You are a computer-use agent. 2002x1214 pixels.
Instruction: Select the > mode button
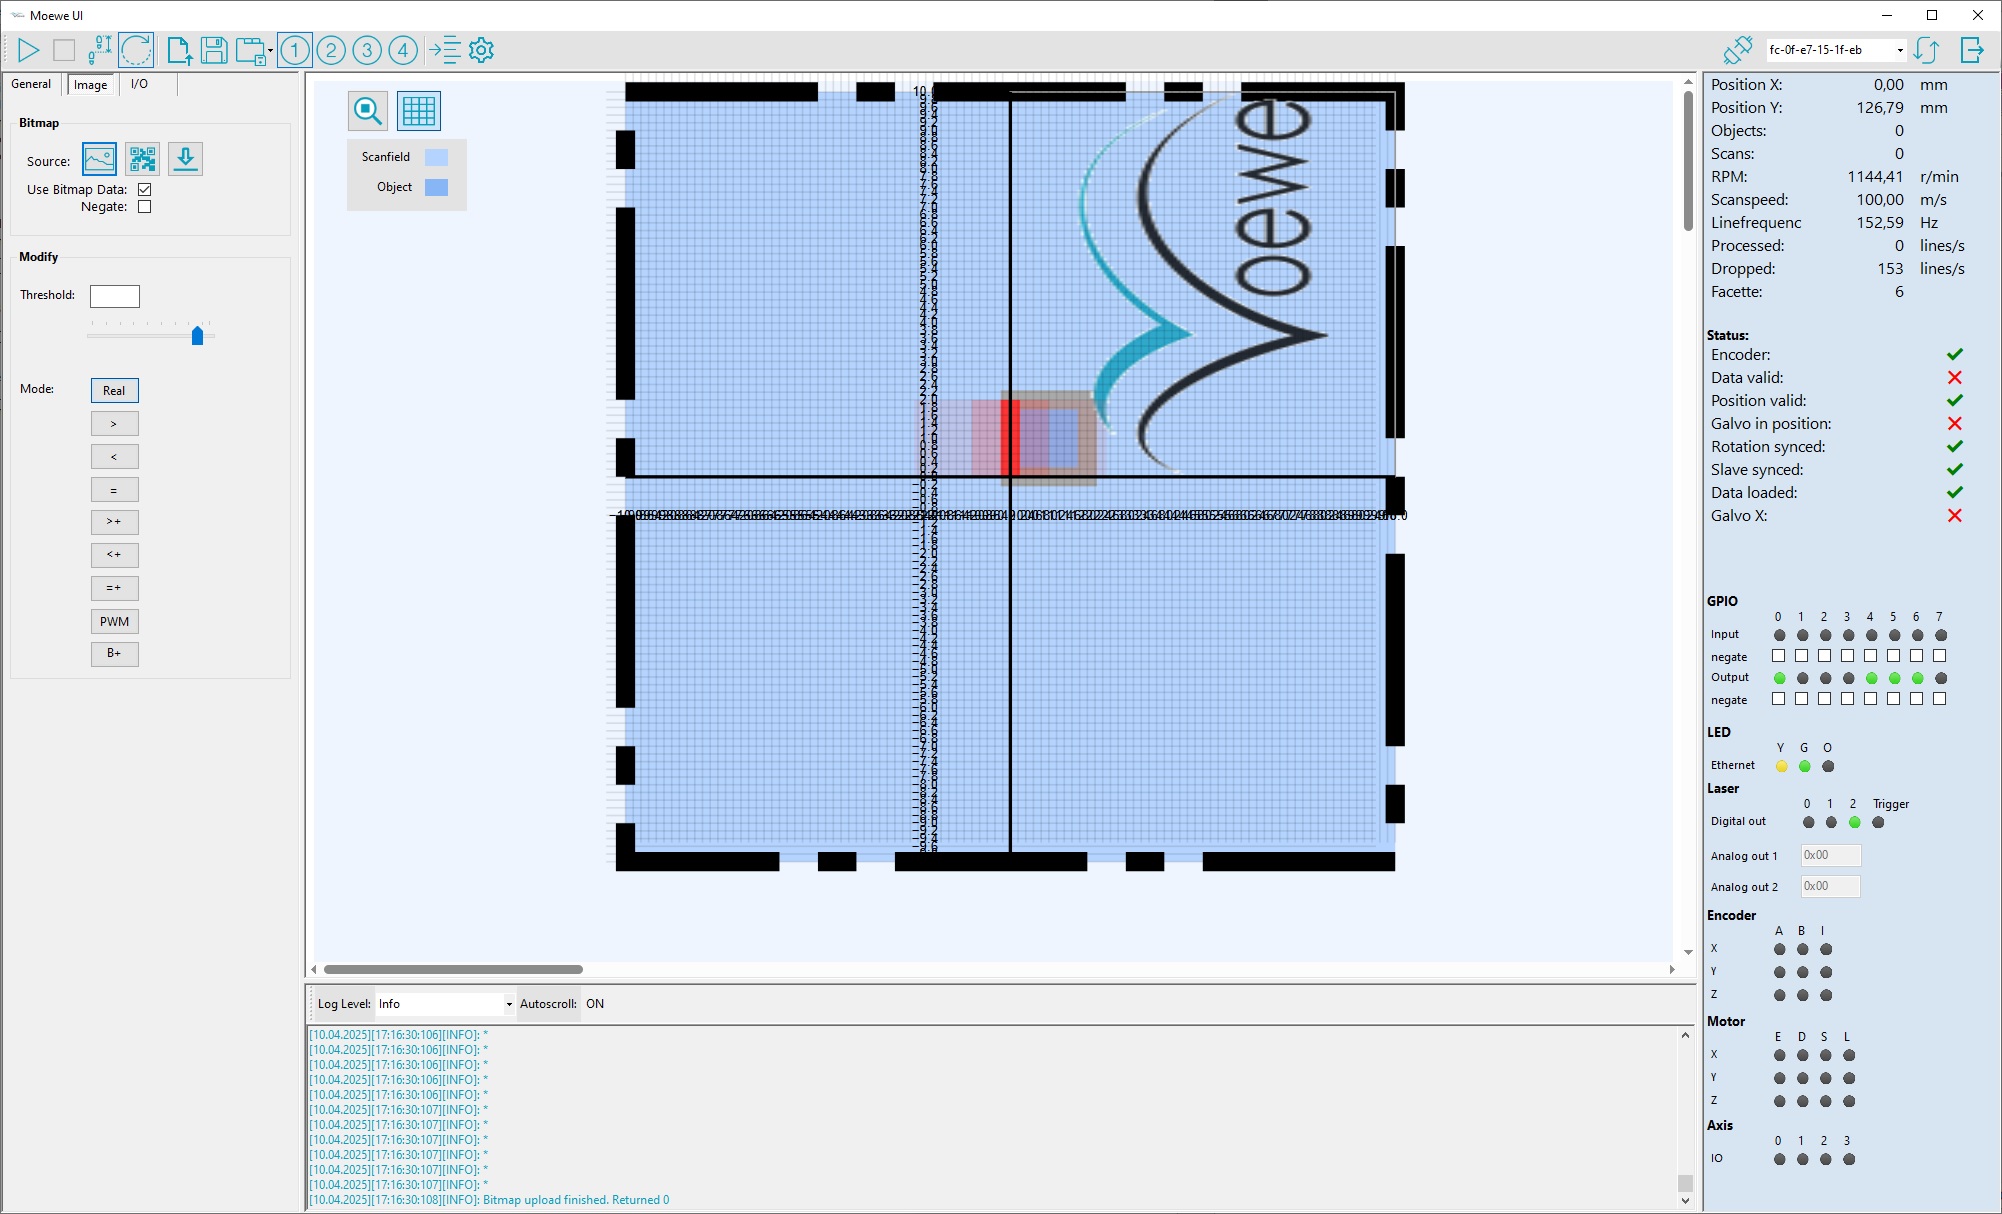click(114, 424)
